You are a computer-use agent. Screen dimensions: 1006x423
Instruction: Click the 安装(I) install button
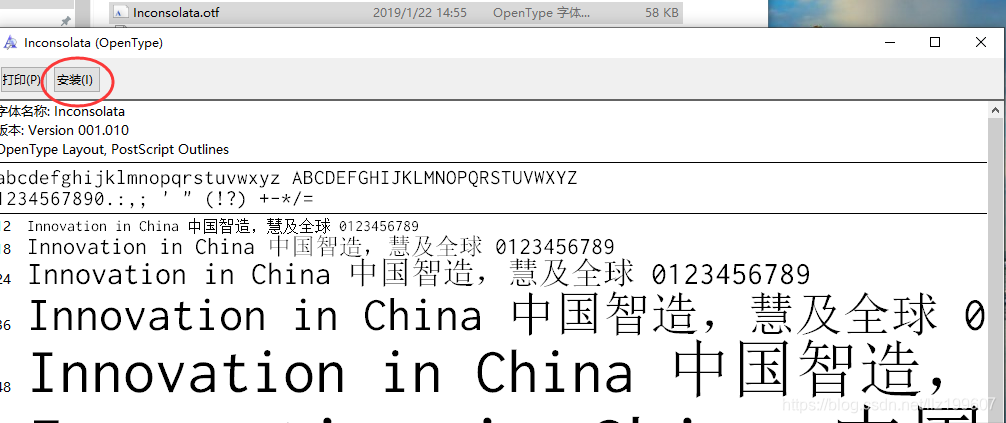(x=76, y=80)
